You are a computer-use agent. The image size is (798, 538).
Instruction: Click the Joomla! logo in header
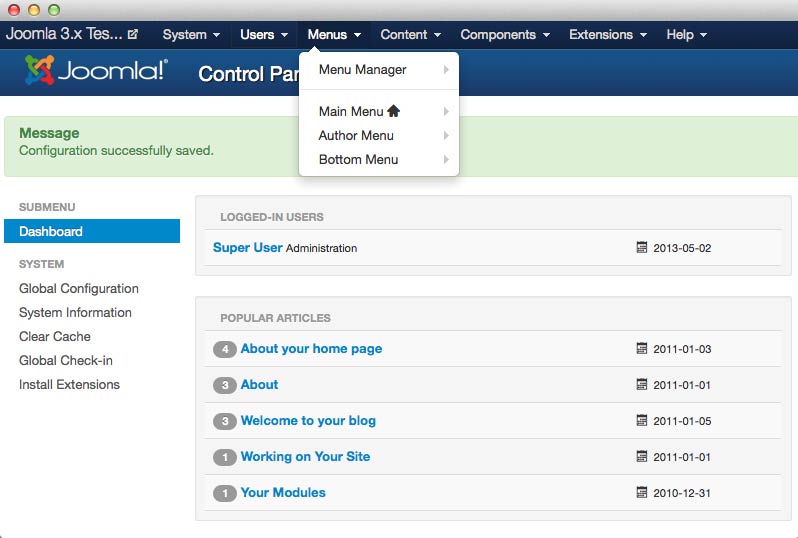click(x=96, y=72)
